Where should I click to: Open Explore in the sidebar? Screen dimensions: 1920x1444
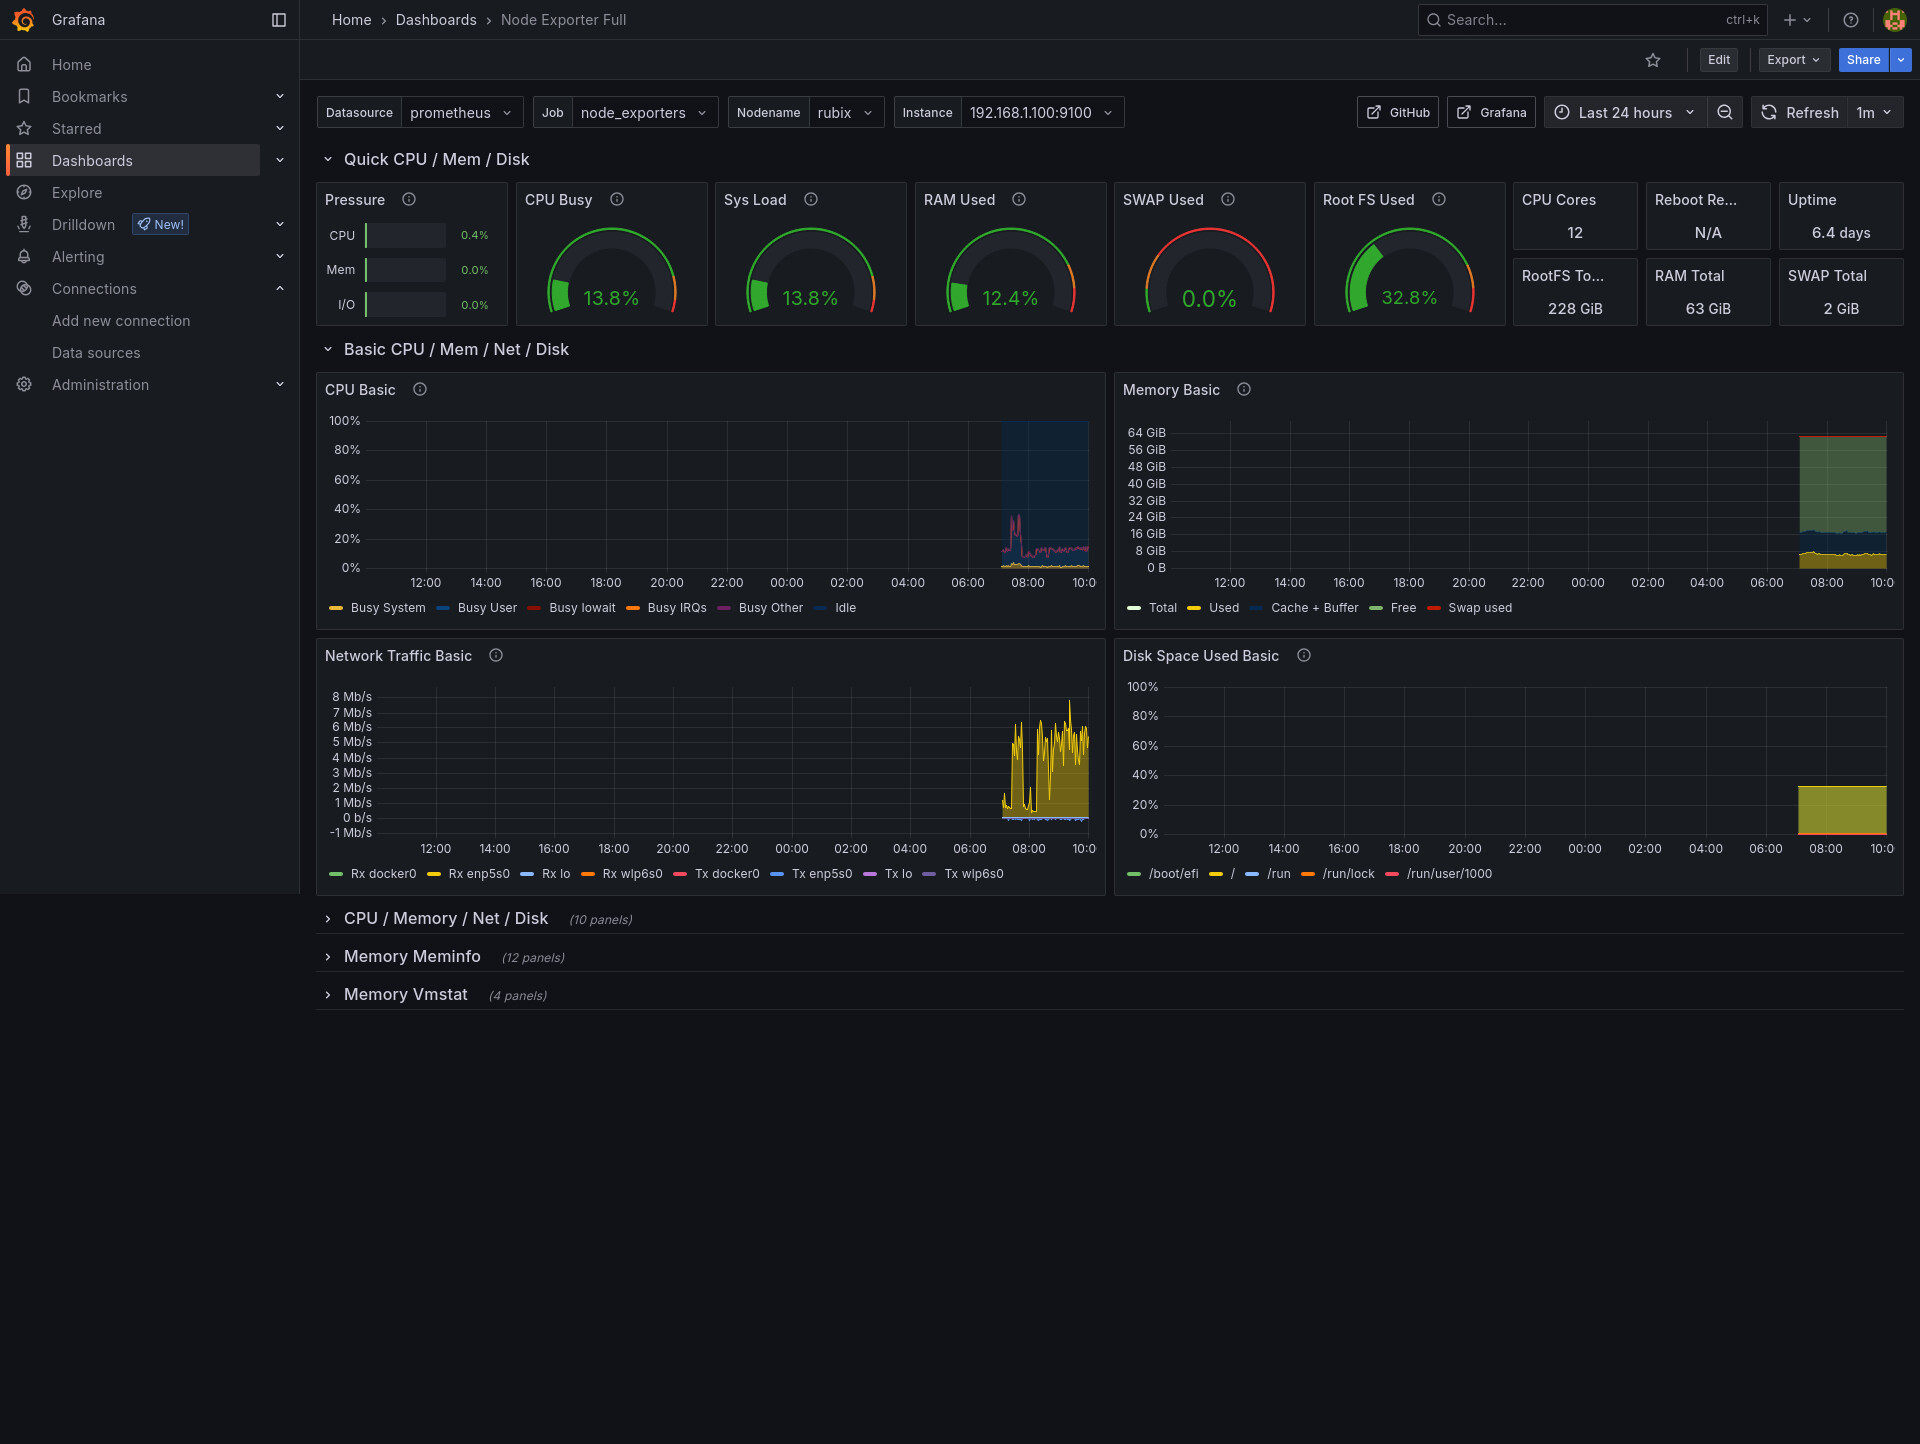coord(77,193)
